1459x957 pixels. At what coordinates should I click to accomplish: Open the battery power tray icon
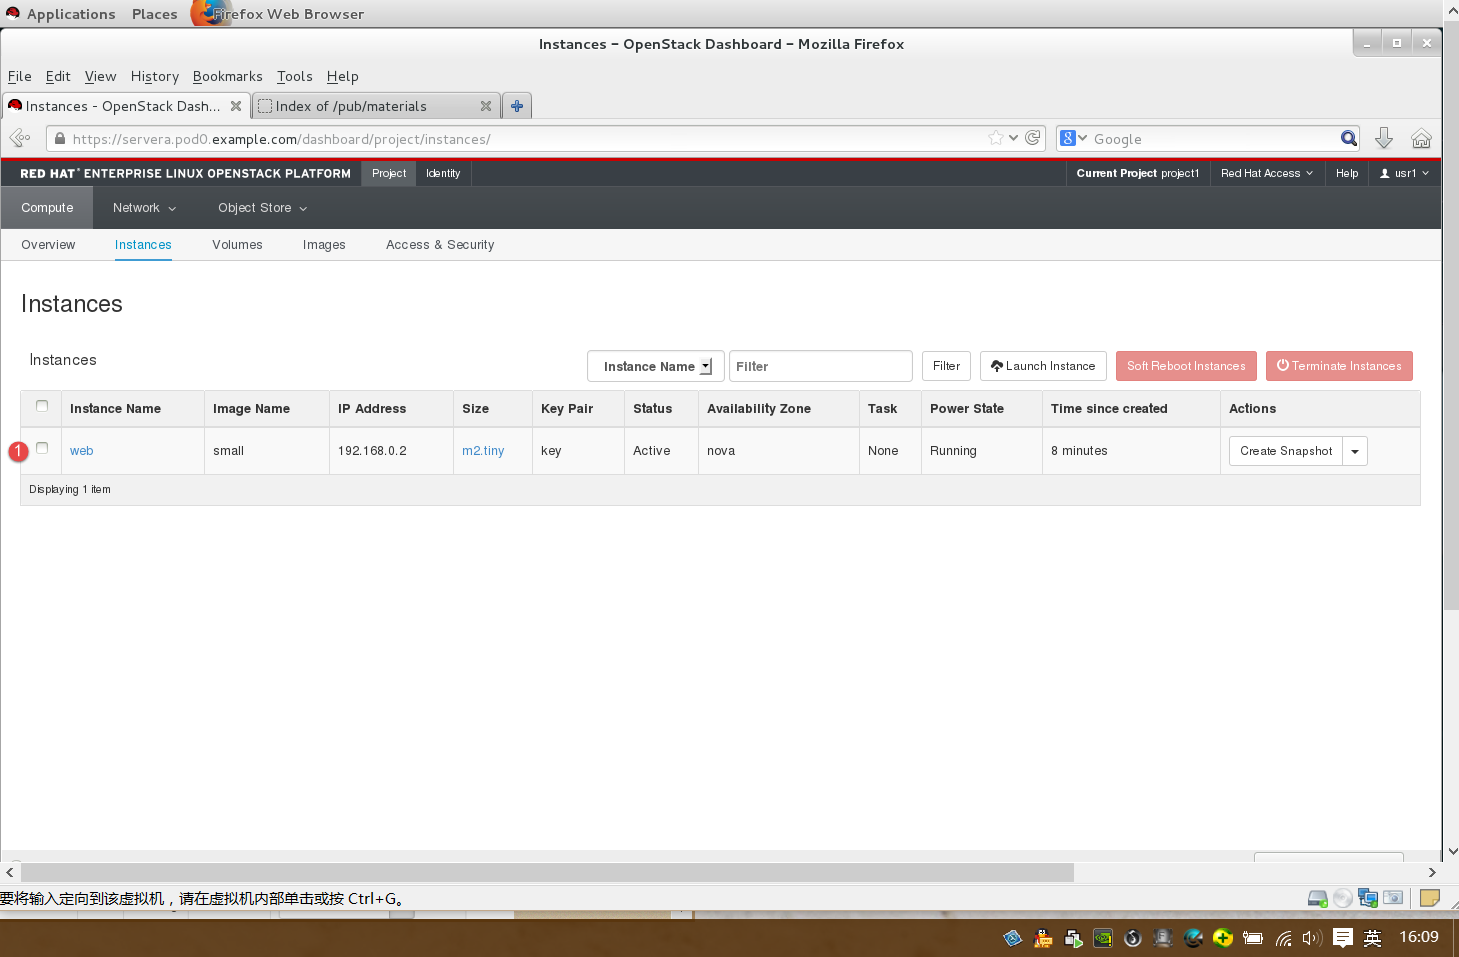pyautogui.click(x=1253, y=938)
